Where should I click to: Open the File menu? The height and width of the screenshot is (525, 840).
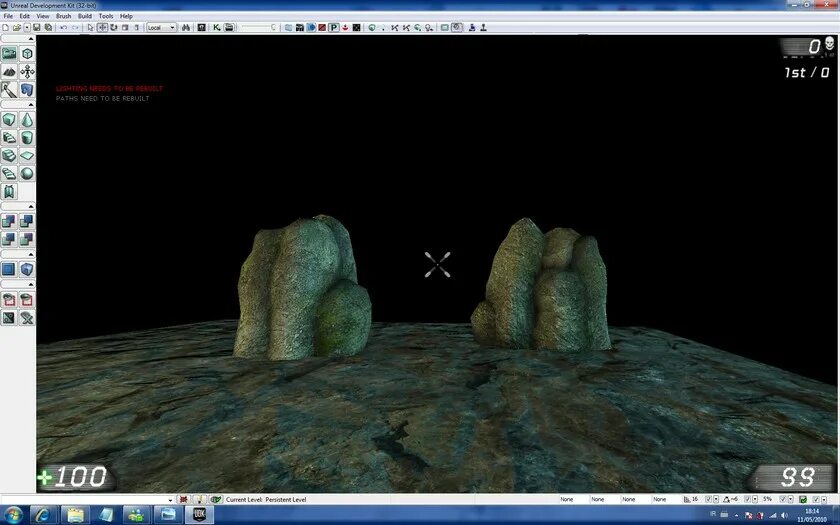pos(8,16)
